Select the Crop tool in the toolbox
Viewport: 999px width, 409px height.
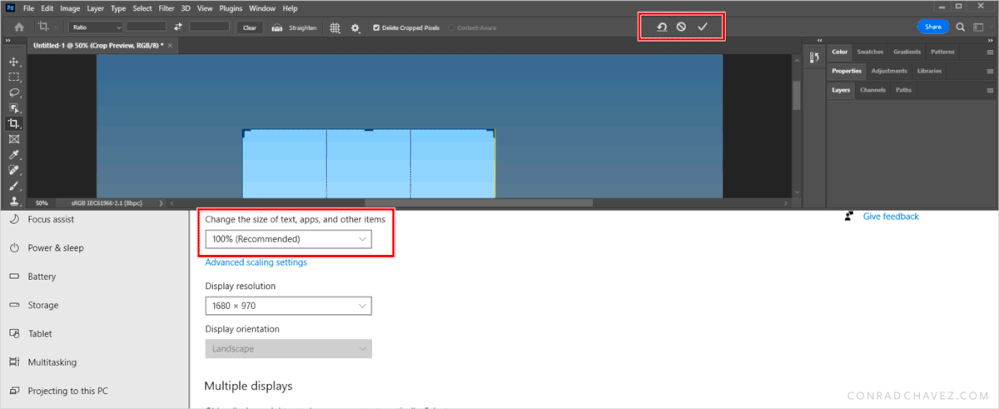click(13, 124)
